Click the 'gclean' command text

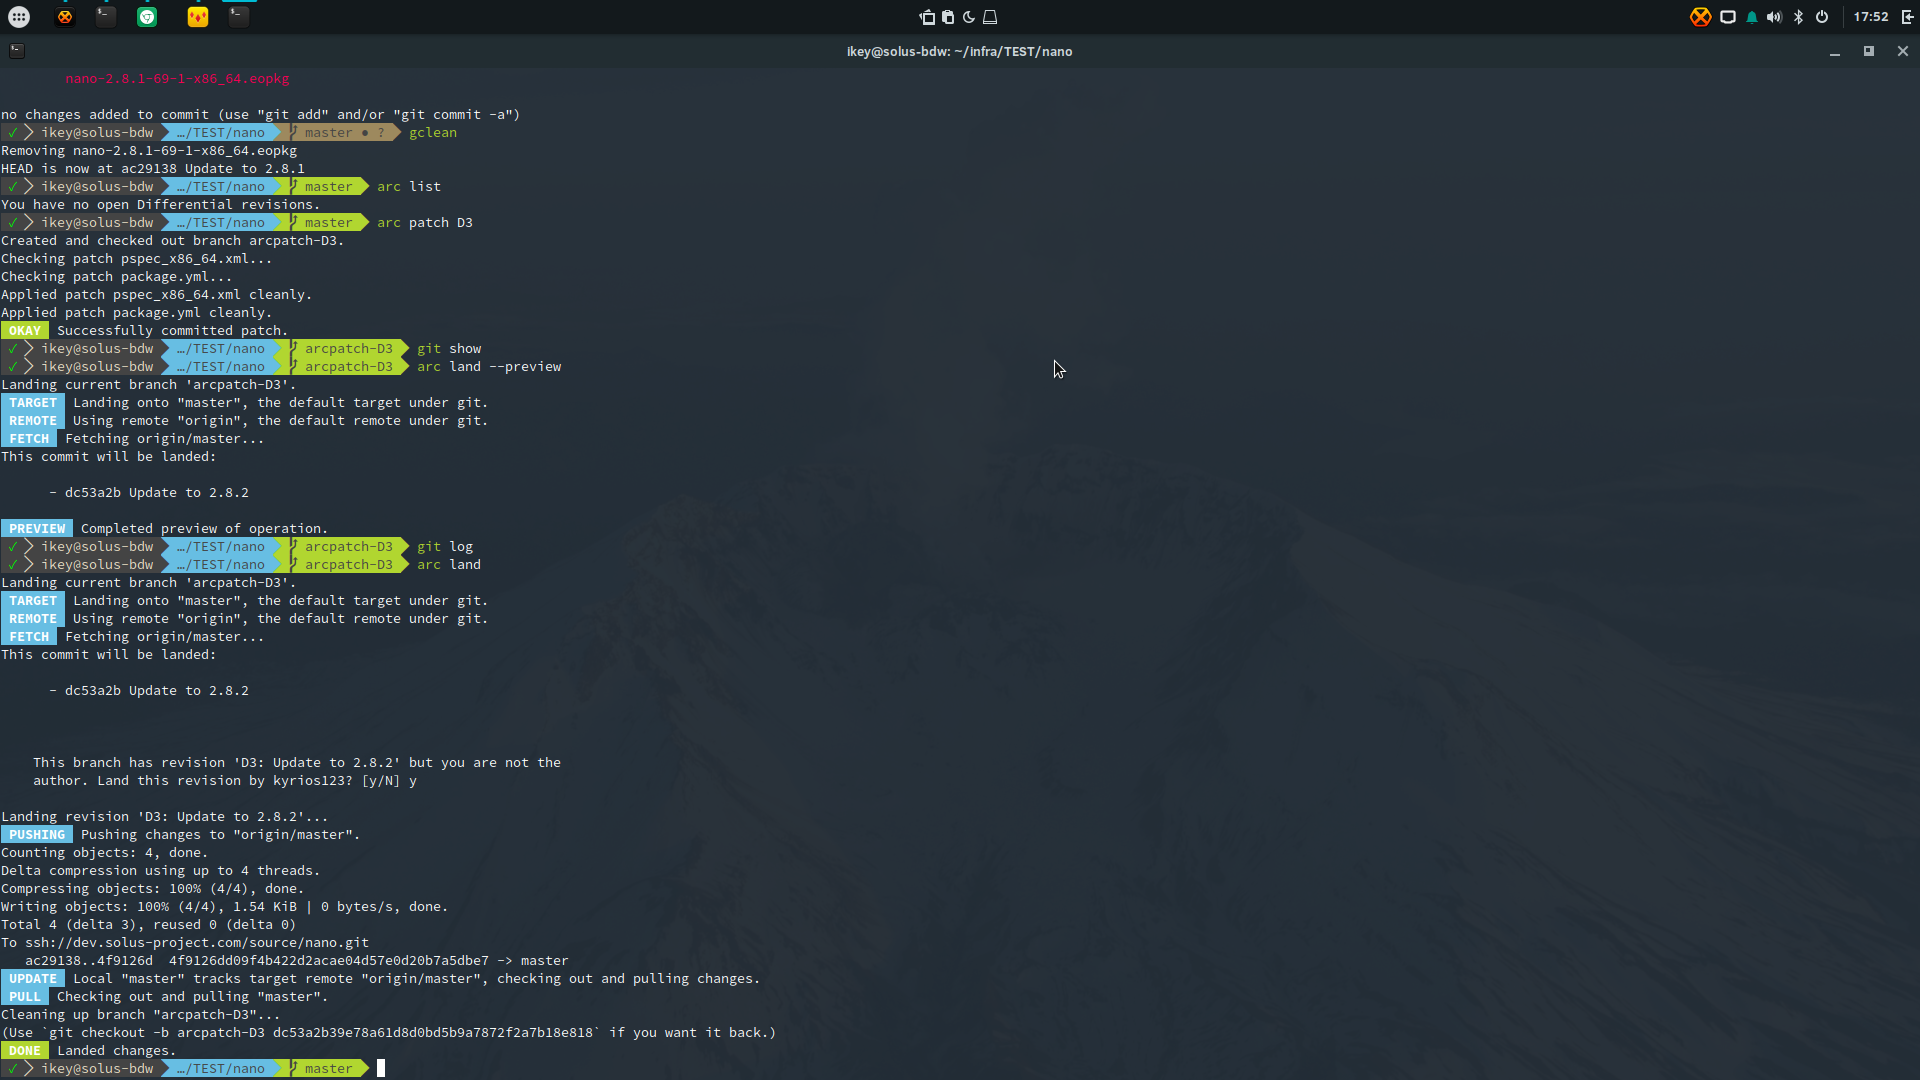coord(433,133)
